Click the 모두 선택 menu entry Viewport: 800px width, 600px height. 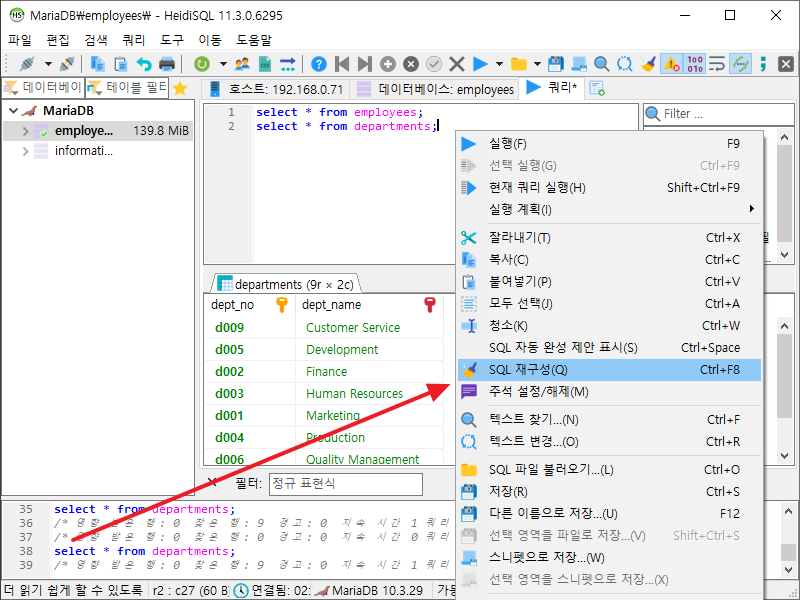609,304
